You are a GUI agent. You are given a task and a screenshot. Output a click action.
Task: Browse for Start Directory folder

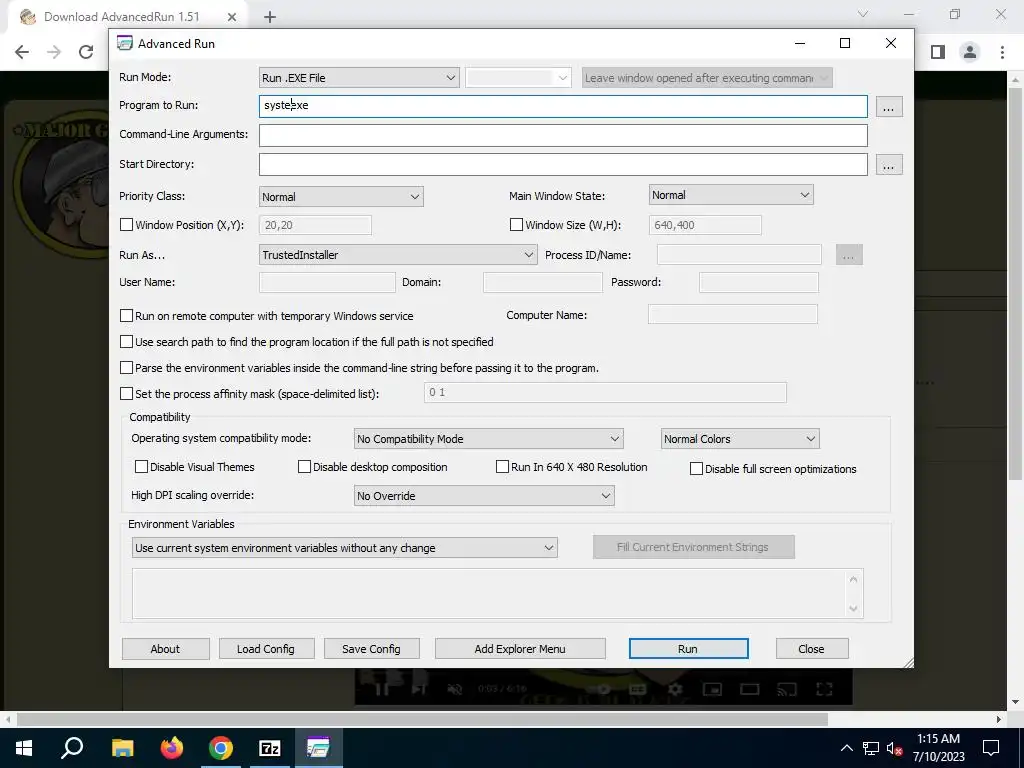pyautogui.click(x=888, y=165)
